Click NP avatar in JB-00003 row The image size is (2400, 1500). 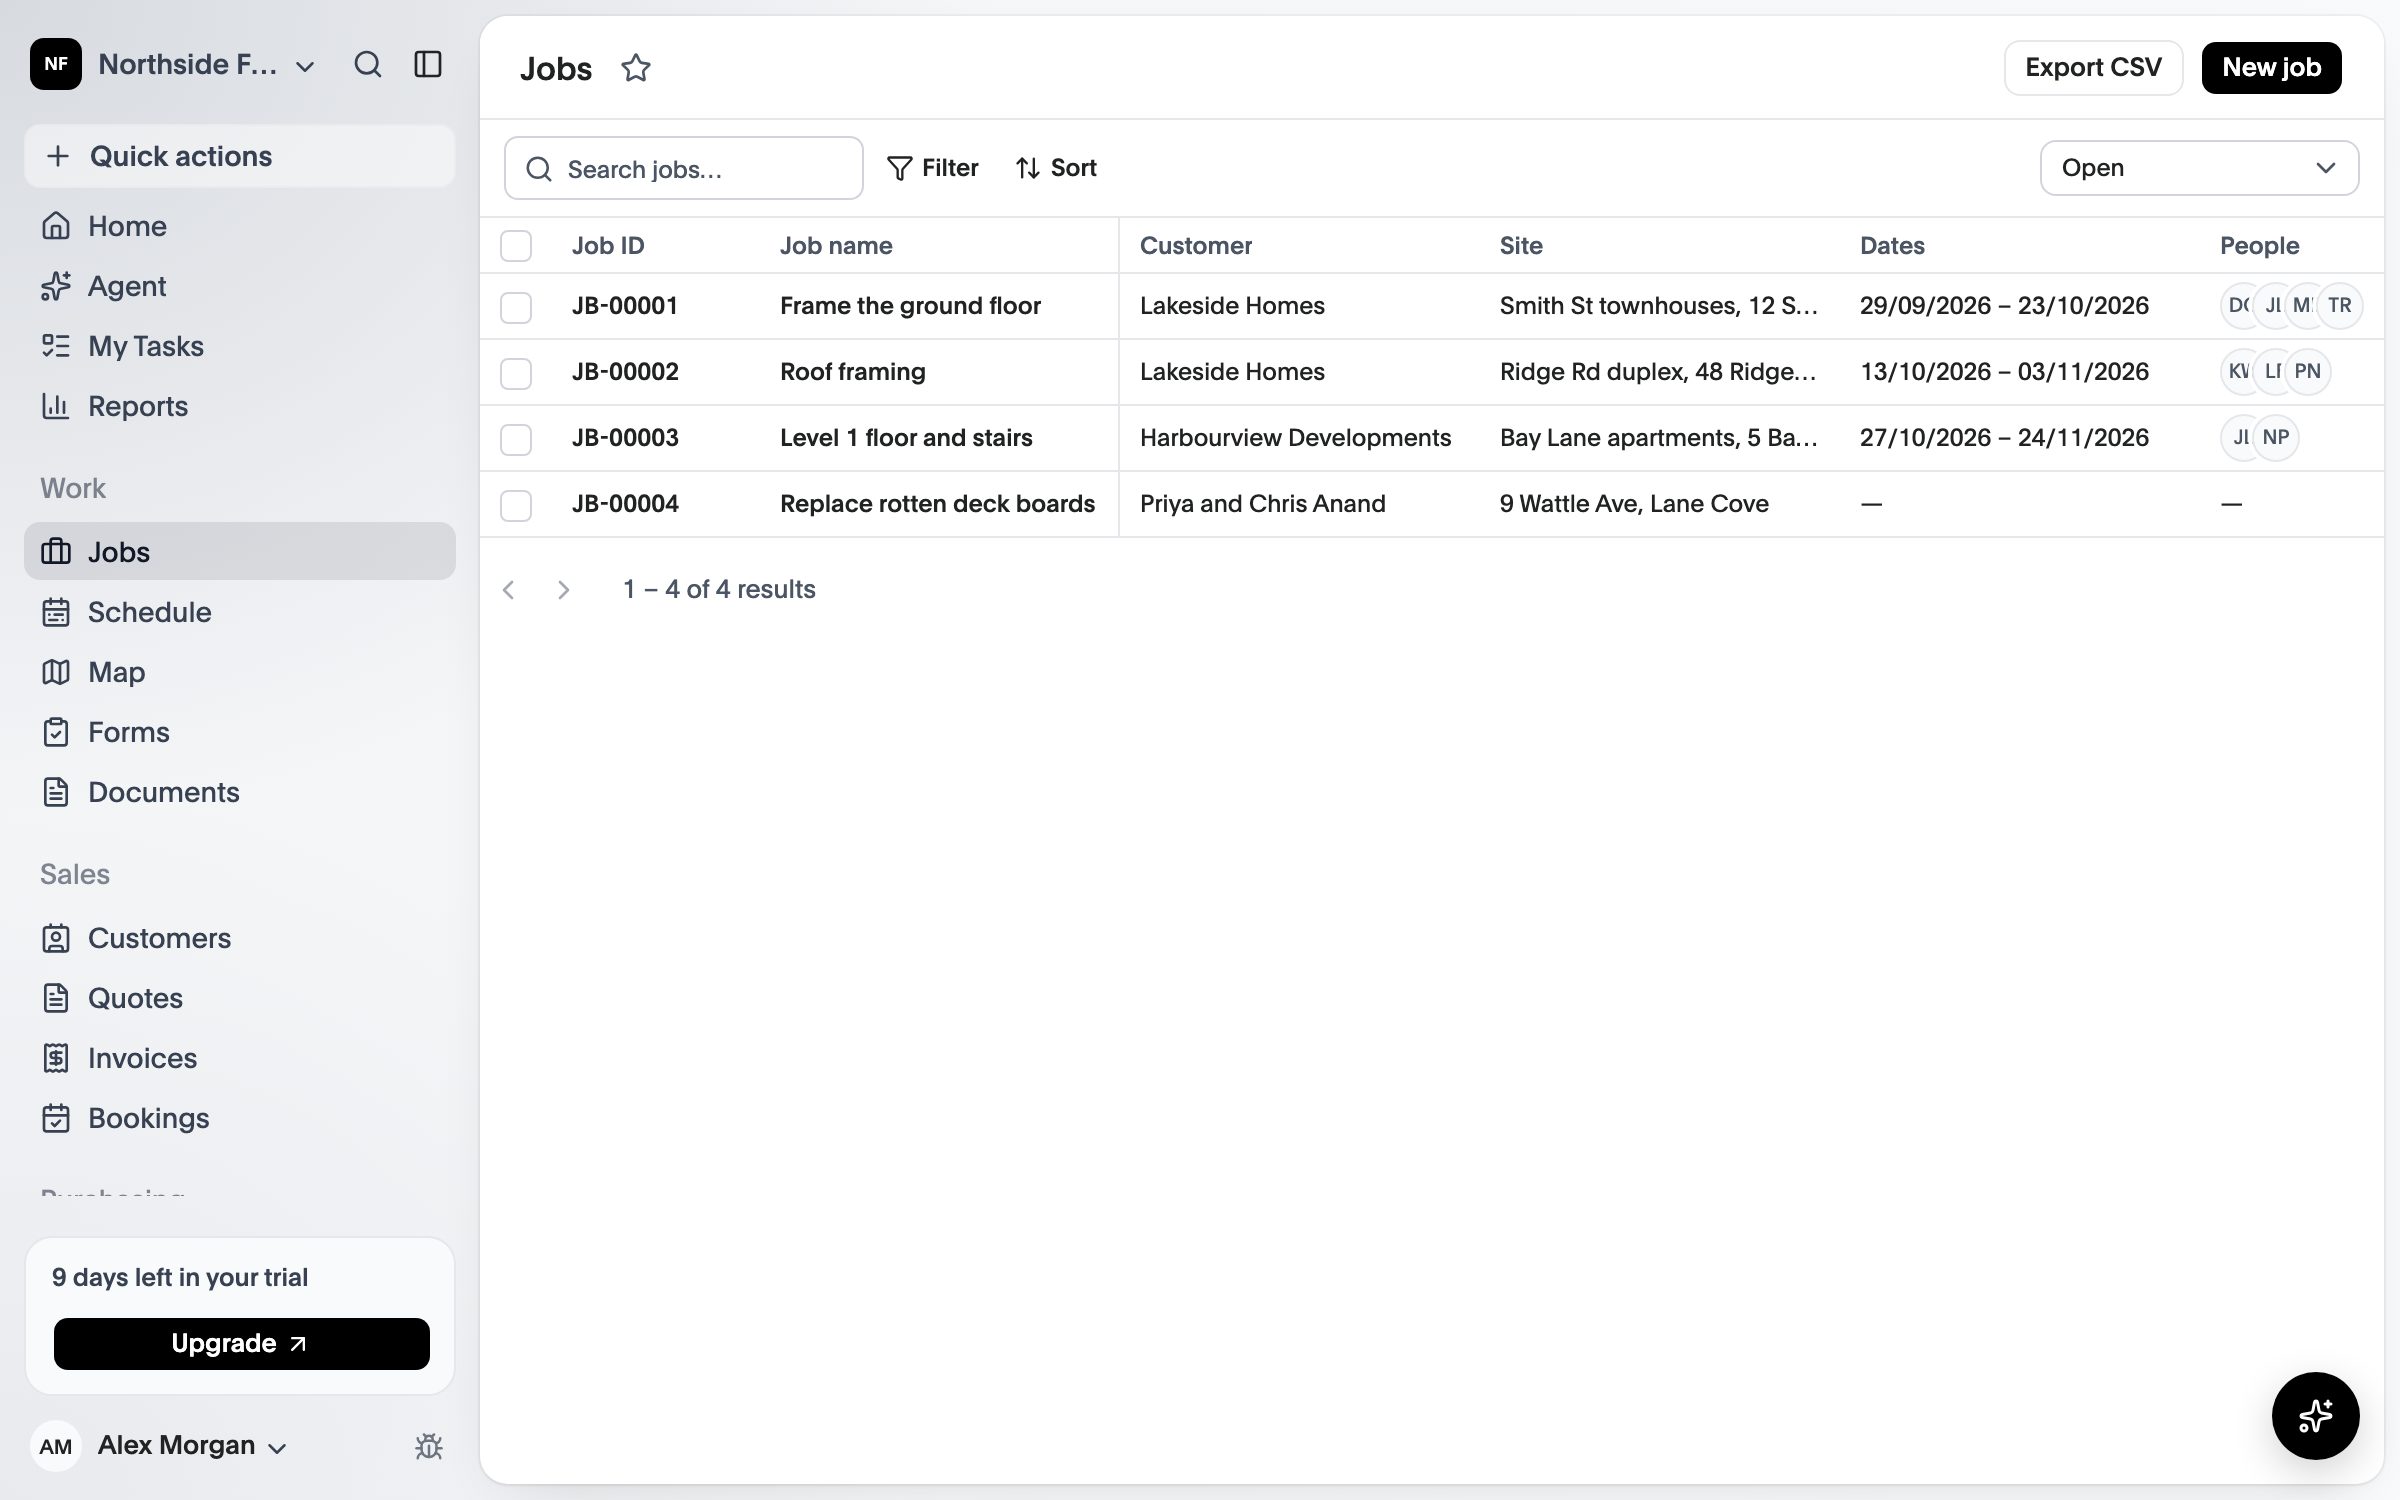[2276, 438]
